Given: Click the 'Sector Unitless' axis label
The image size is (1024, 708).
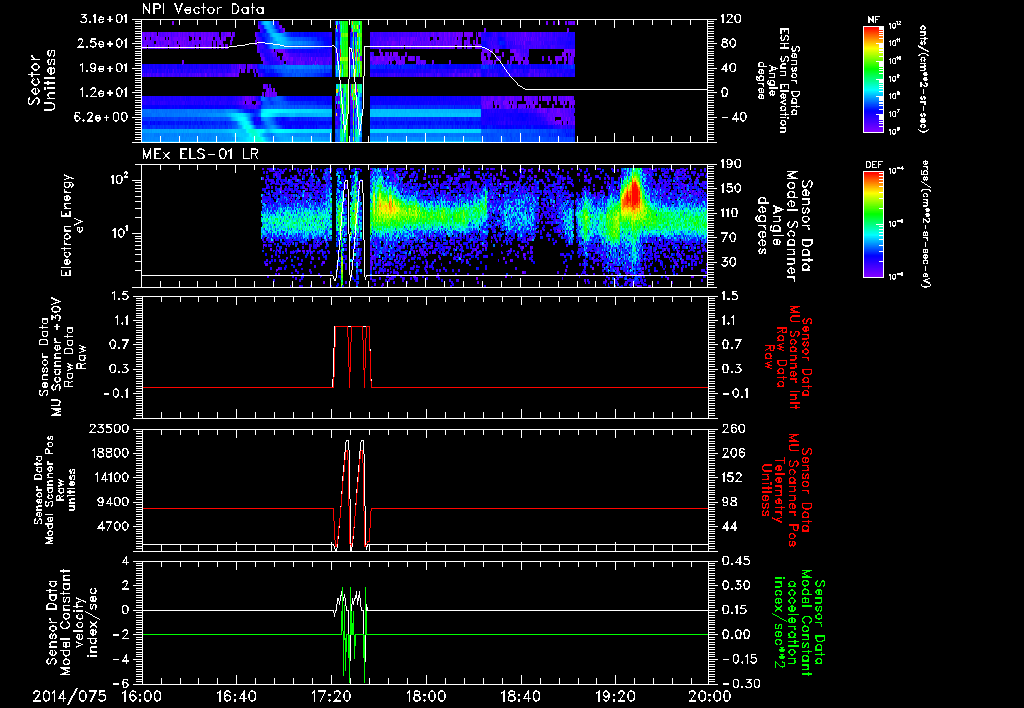Looking at the screenshot, I should pos(42,80).
